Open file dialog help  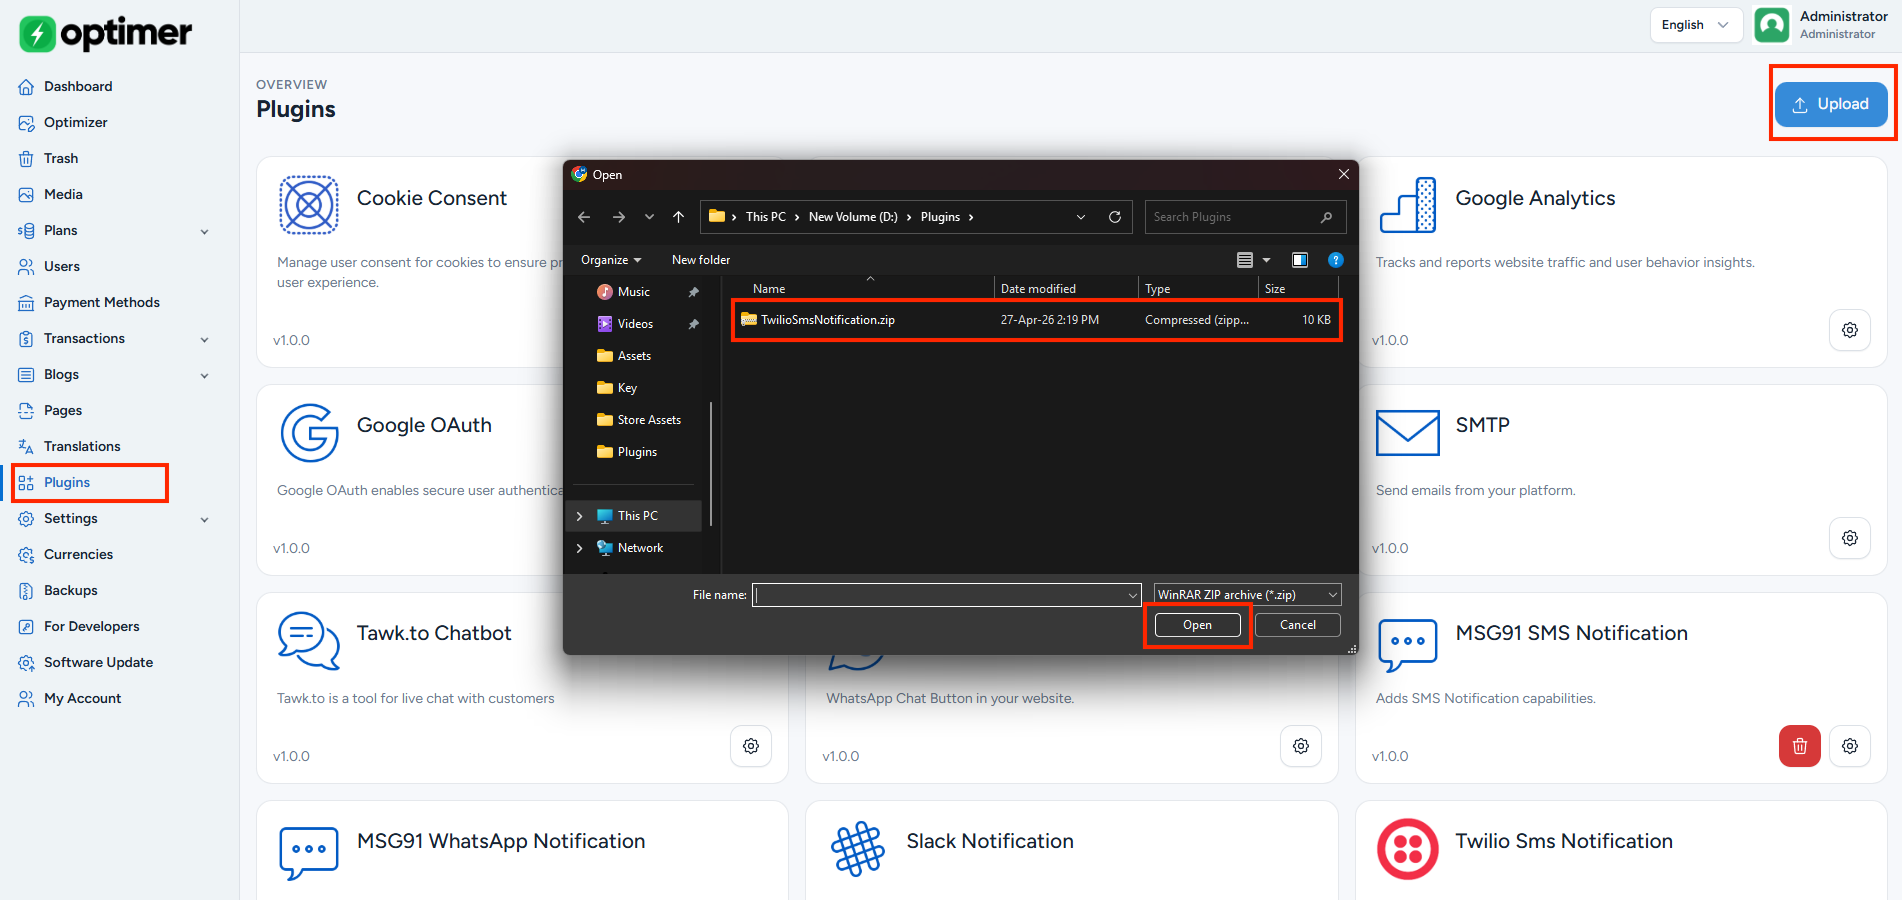pos(1335,260)
